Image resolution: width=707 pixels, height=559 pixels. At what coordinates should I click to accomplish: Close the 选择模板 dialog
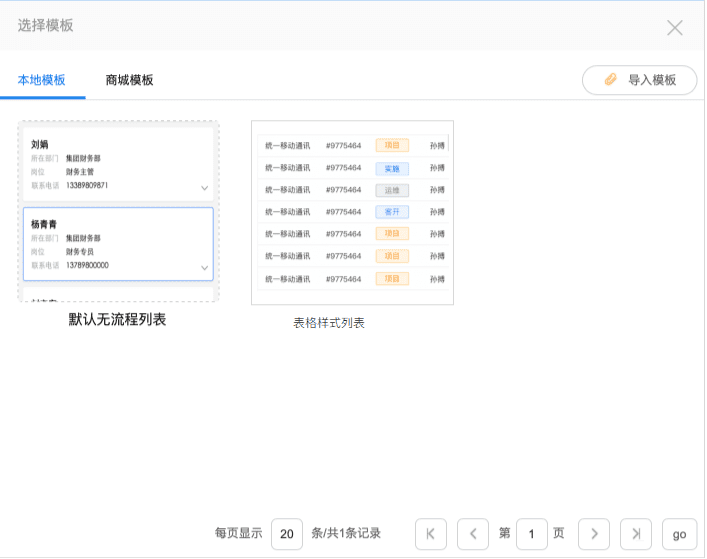click(x=675, y=28)
